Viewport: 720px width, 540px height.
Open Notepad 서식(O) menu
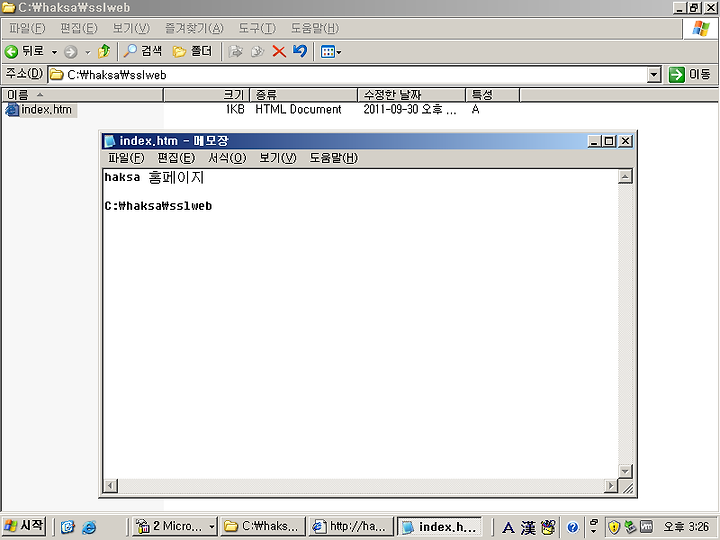coord(227,158)
